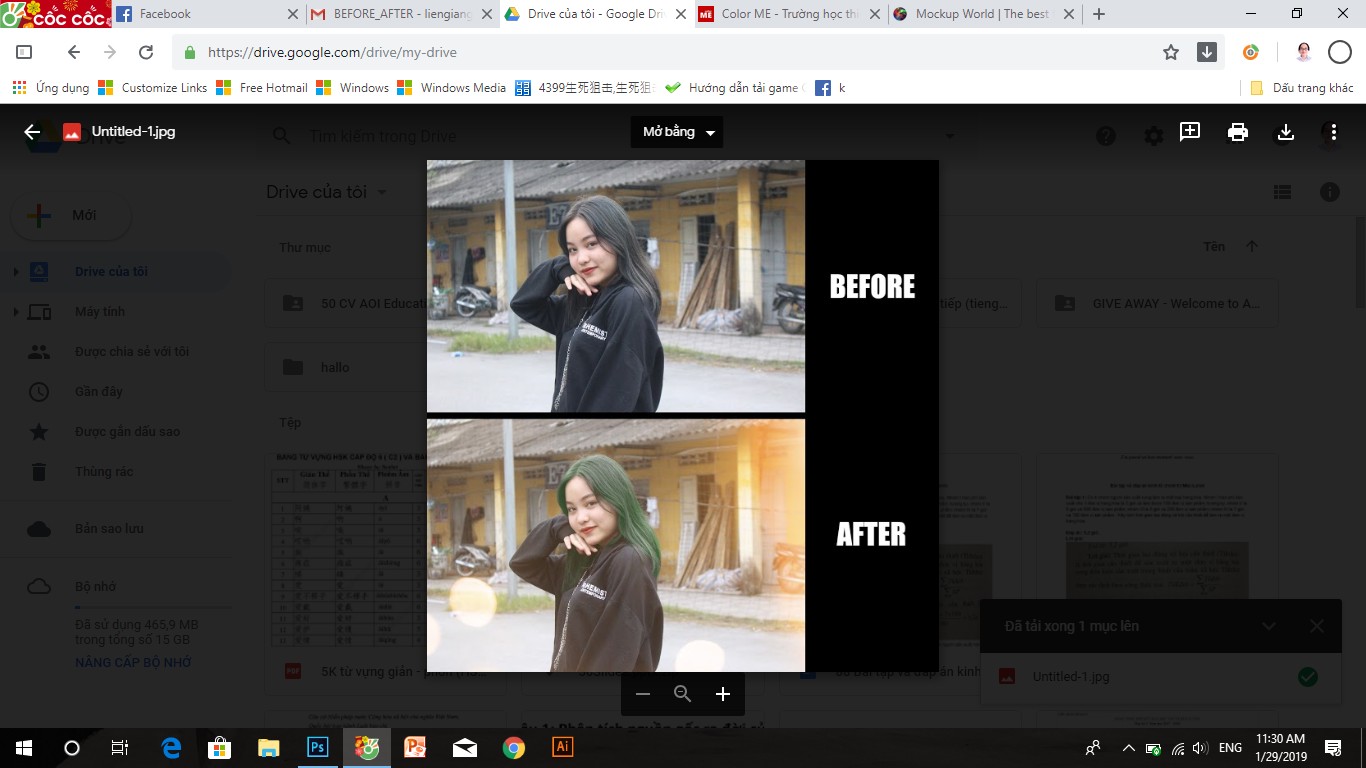This screenshot has width=1366, height=768.
Task: Zoom in with the plus button
Action: 723,694
